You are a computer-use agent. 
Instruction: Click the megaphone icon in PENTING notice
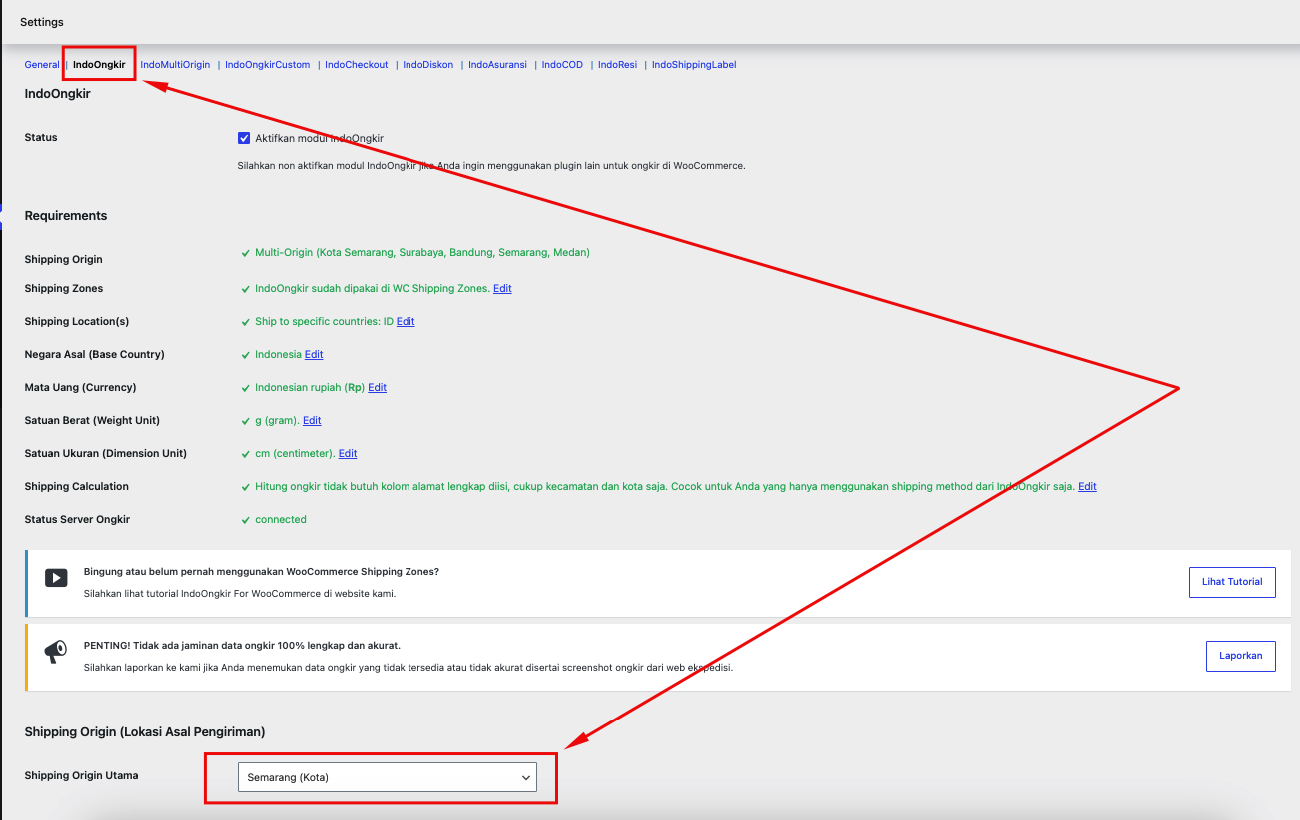[56, 652]
